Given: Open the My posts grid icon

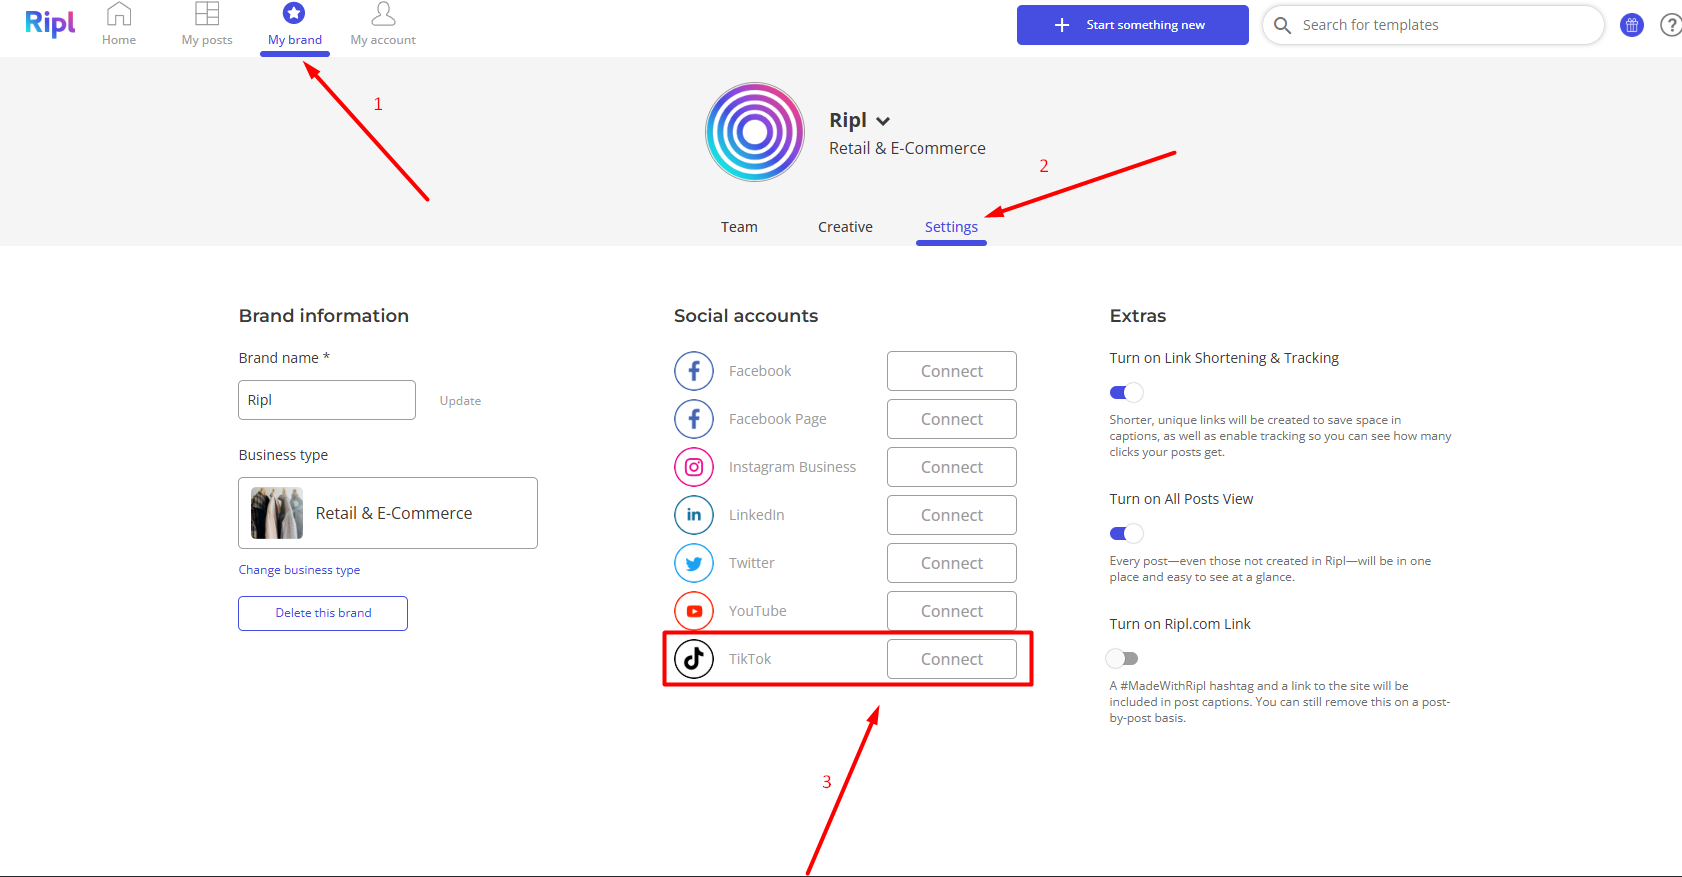Looking at the screenshot, I should coord(207,14).
